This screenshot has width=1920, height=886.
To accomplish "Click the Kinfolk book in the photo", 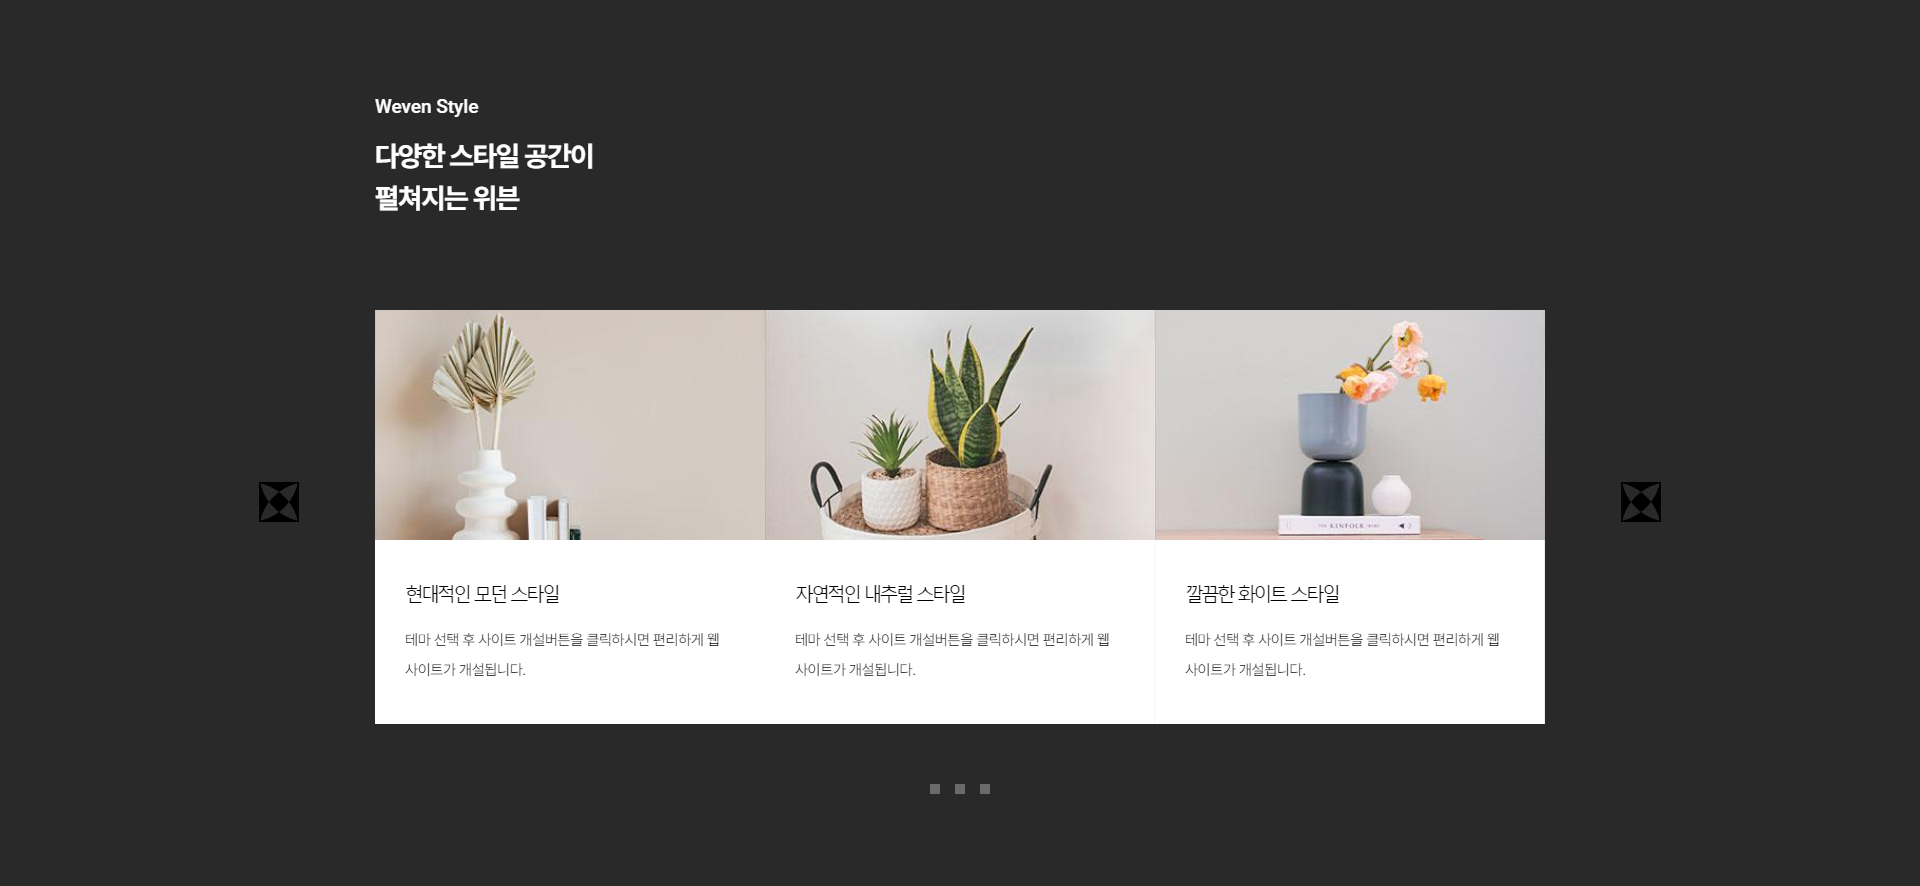I will (1349, 525).
